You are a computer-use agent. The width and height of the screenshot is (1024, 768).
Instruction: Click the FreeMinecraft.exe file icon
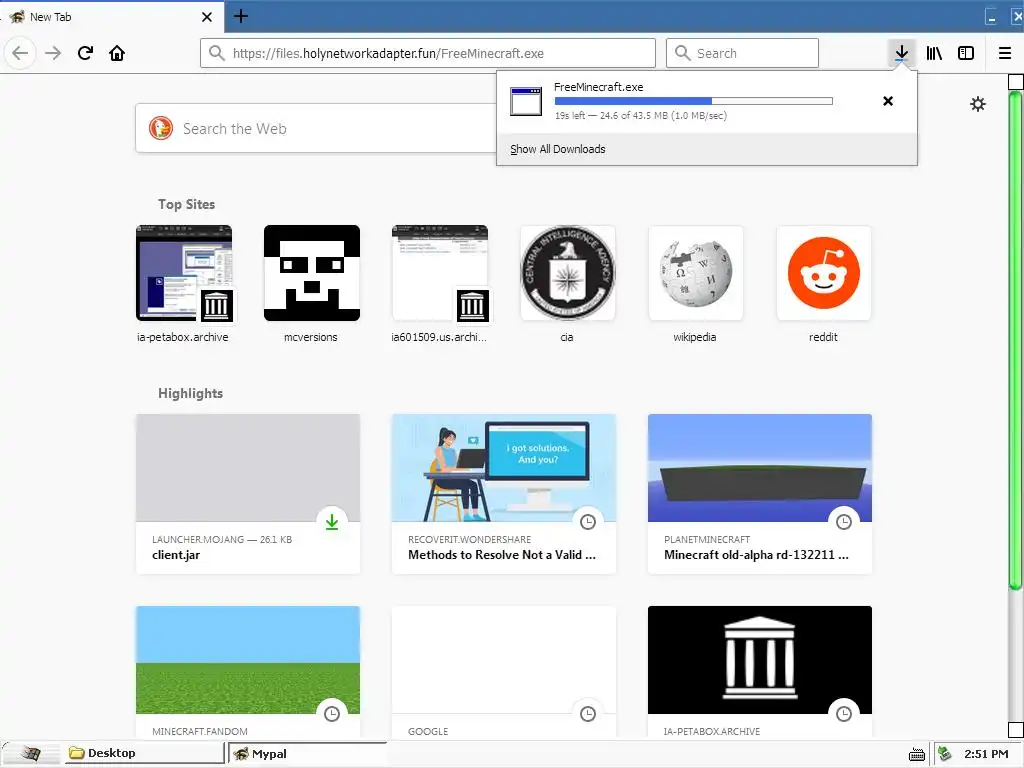526,101
